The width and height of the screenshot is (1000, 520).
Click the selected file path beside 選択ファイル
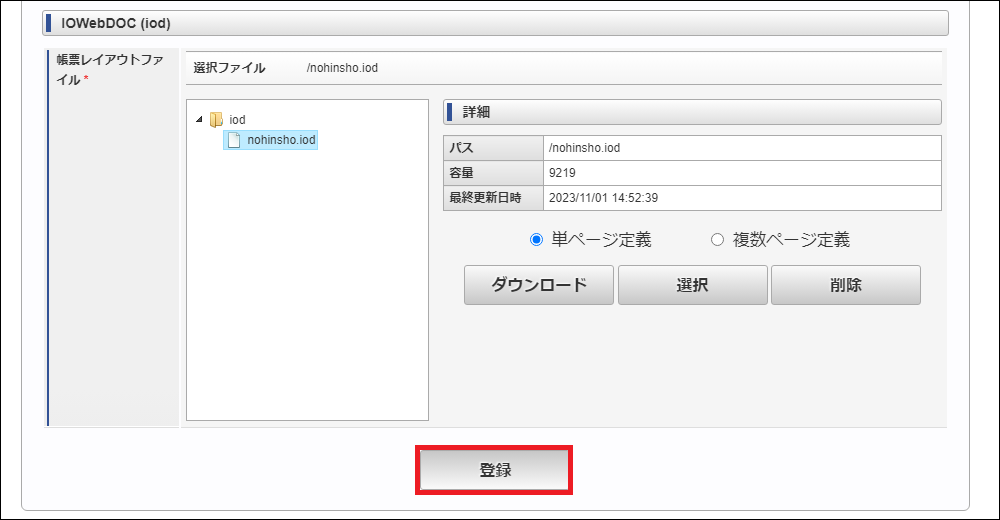pyautogui.click(x=342, y=68)
